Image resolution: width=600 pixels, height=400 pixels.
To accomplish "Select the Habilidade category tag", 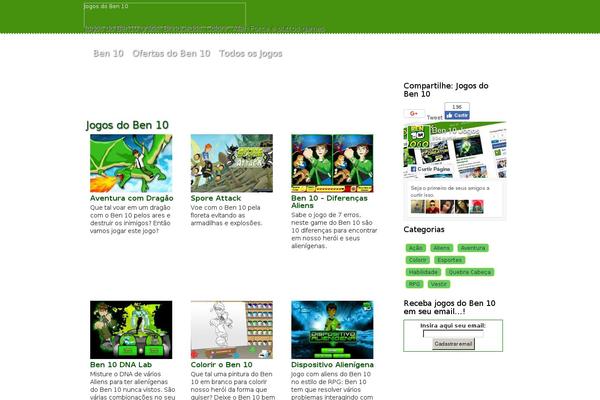I will click(x=423, y=272).
